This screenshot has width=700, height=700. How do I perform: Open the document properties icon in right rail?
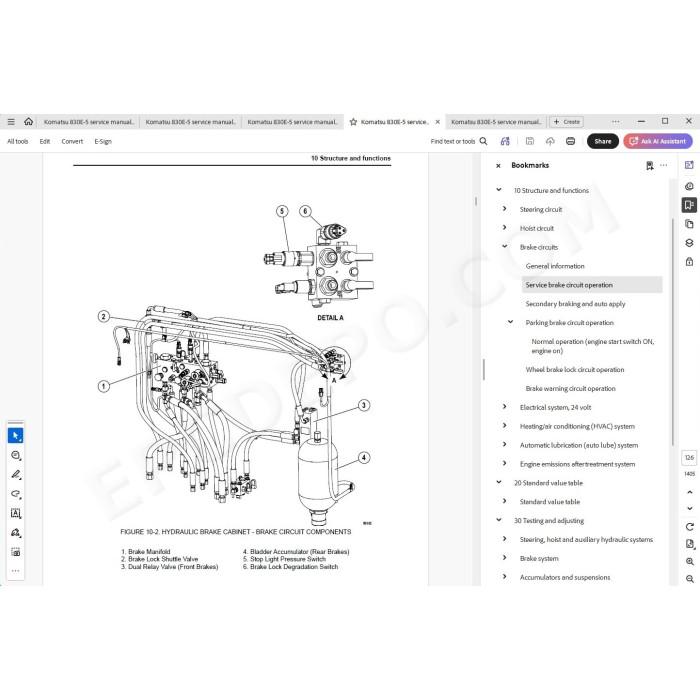point(690,544)
